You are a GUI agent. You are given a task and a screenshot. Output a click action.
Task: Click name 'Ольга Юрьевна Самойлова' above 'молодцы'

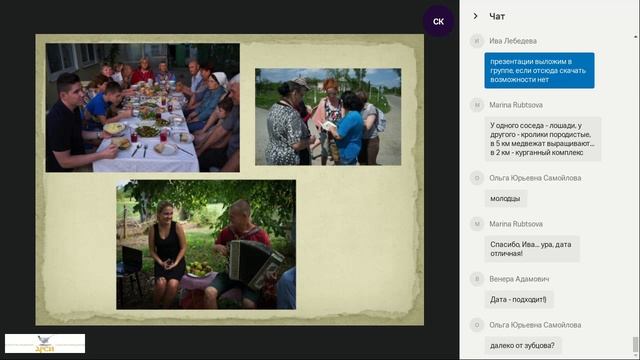(x=535, y=178)
